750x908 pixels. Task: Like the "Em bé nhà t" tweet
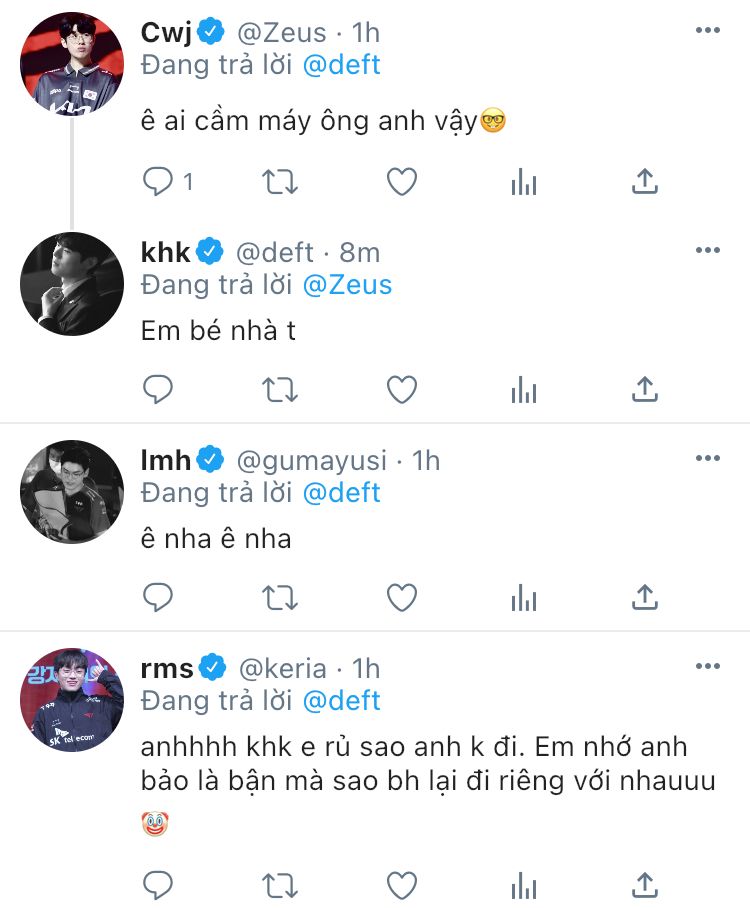pos(402,389)
